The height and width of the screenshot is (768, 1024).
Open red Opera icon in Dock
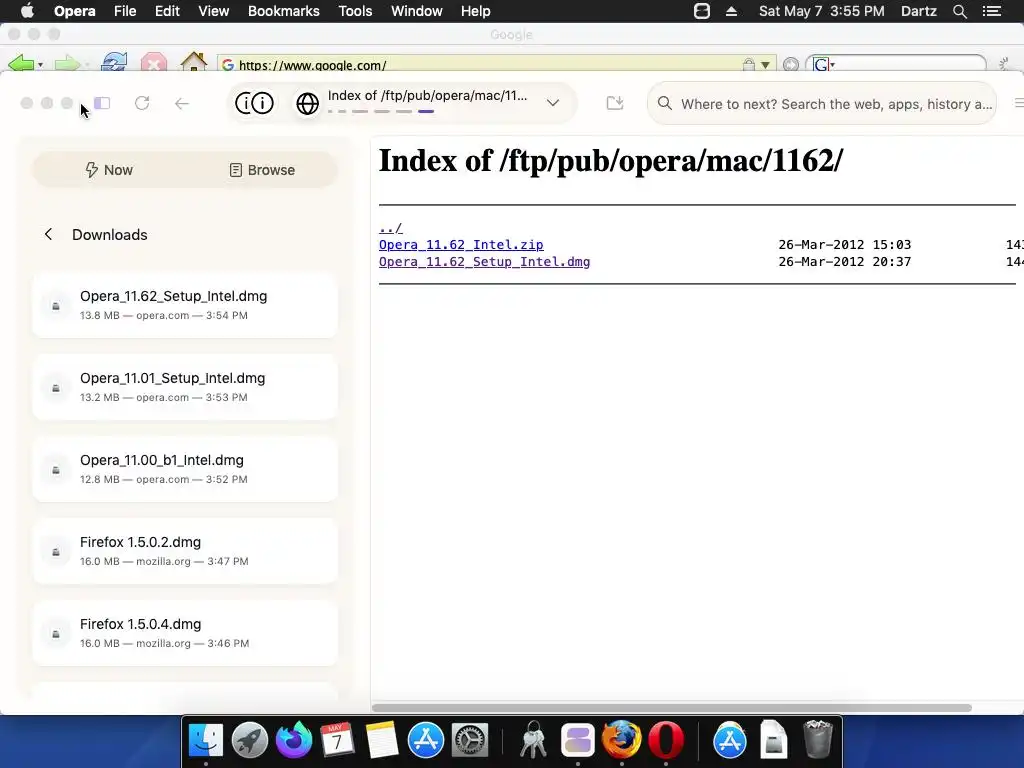click(x=665, y=740)
